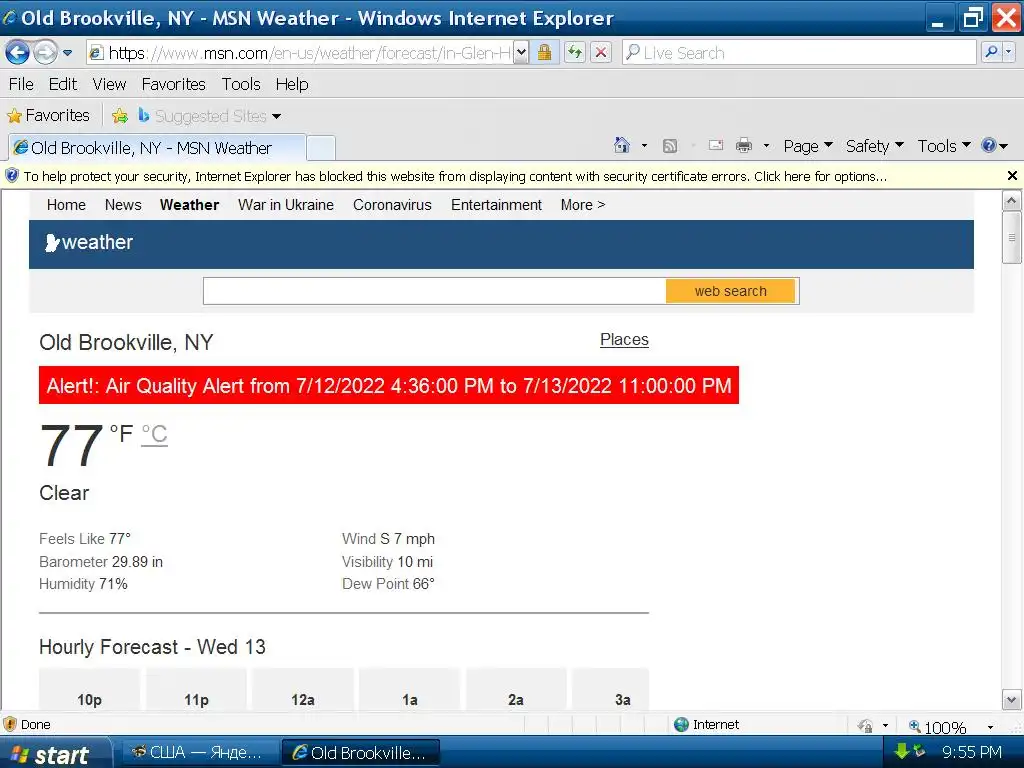Click the page scrollbar down arrow
Screen dimensions: 1024x768
[x=1011, y=700]
